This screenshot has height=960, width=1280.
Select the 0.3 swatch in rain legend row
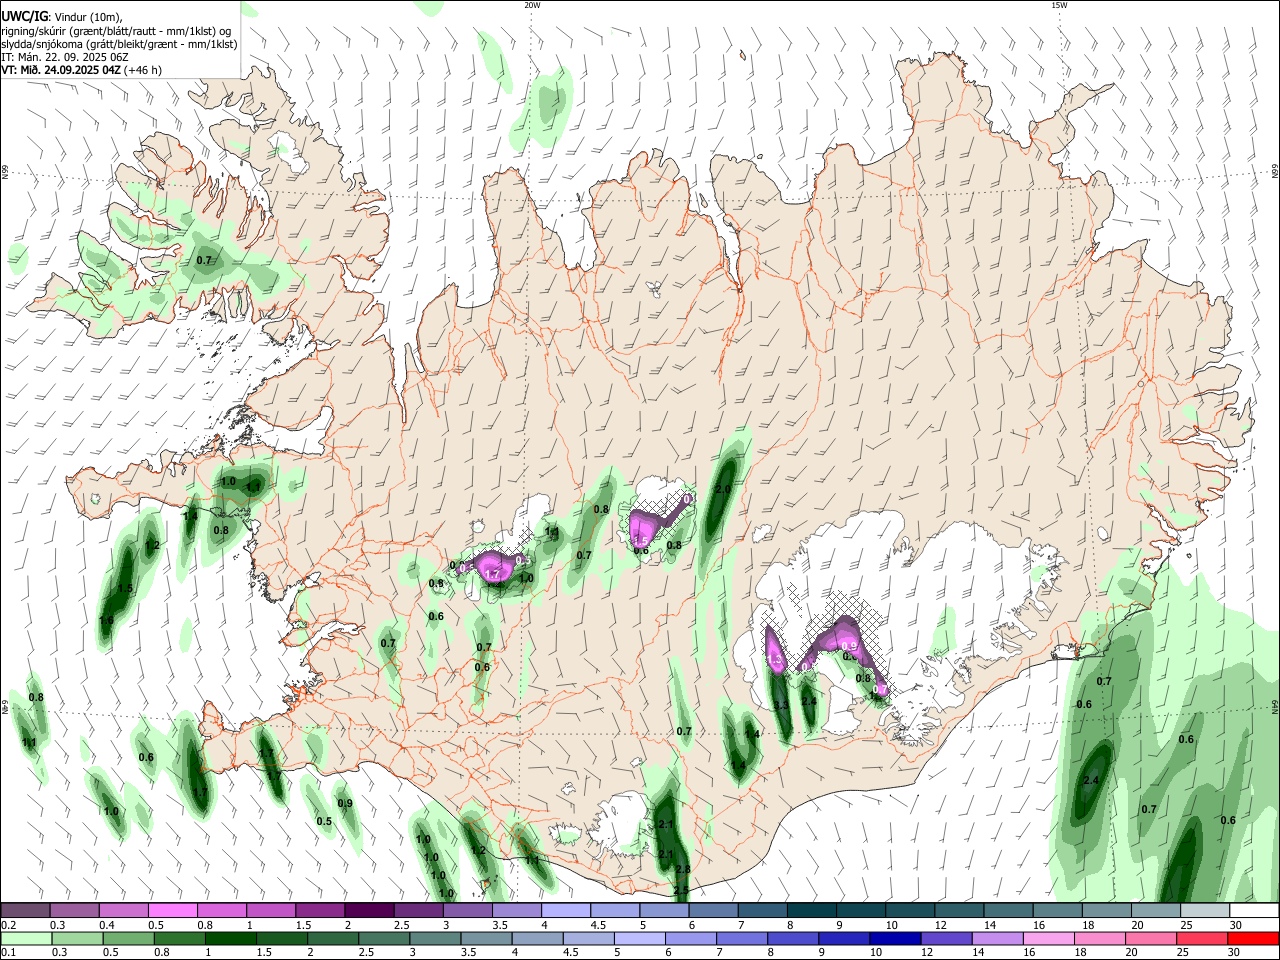77,939
